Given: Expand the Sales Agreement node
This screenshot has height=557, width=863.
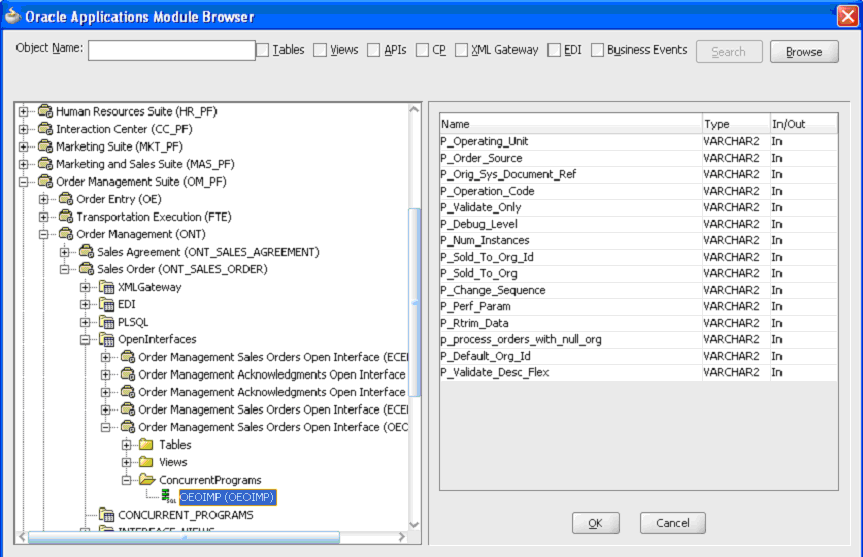Looking at the screenshot, I should (x=65, y=252).
